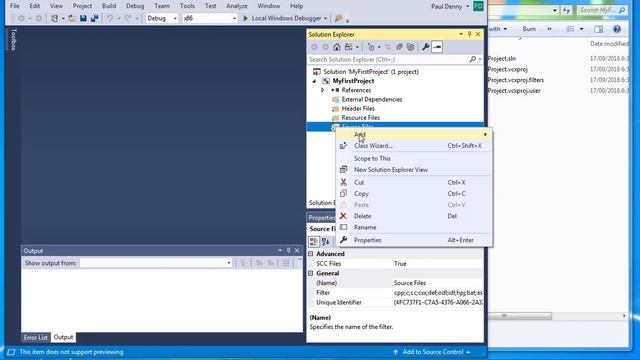Click the Redo arrow icon in toolbar

(128, 18)
